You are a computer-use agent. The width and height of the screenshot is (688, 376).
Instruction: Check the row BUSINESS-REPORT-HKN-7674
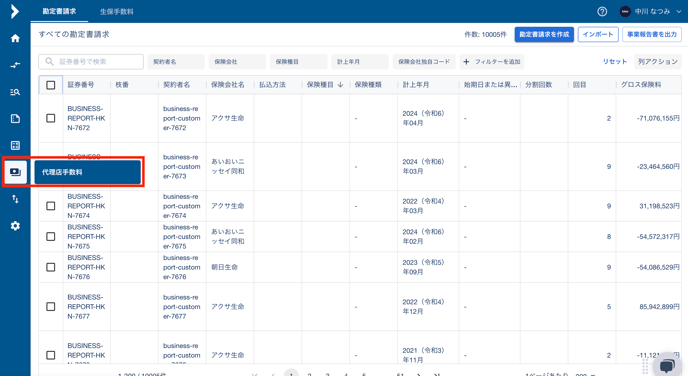coord(50,206)
